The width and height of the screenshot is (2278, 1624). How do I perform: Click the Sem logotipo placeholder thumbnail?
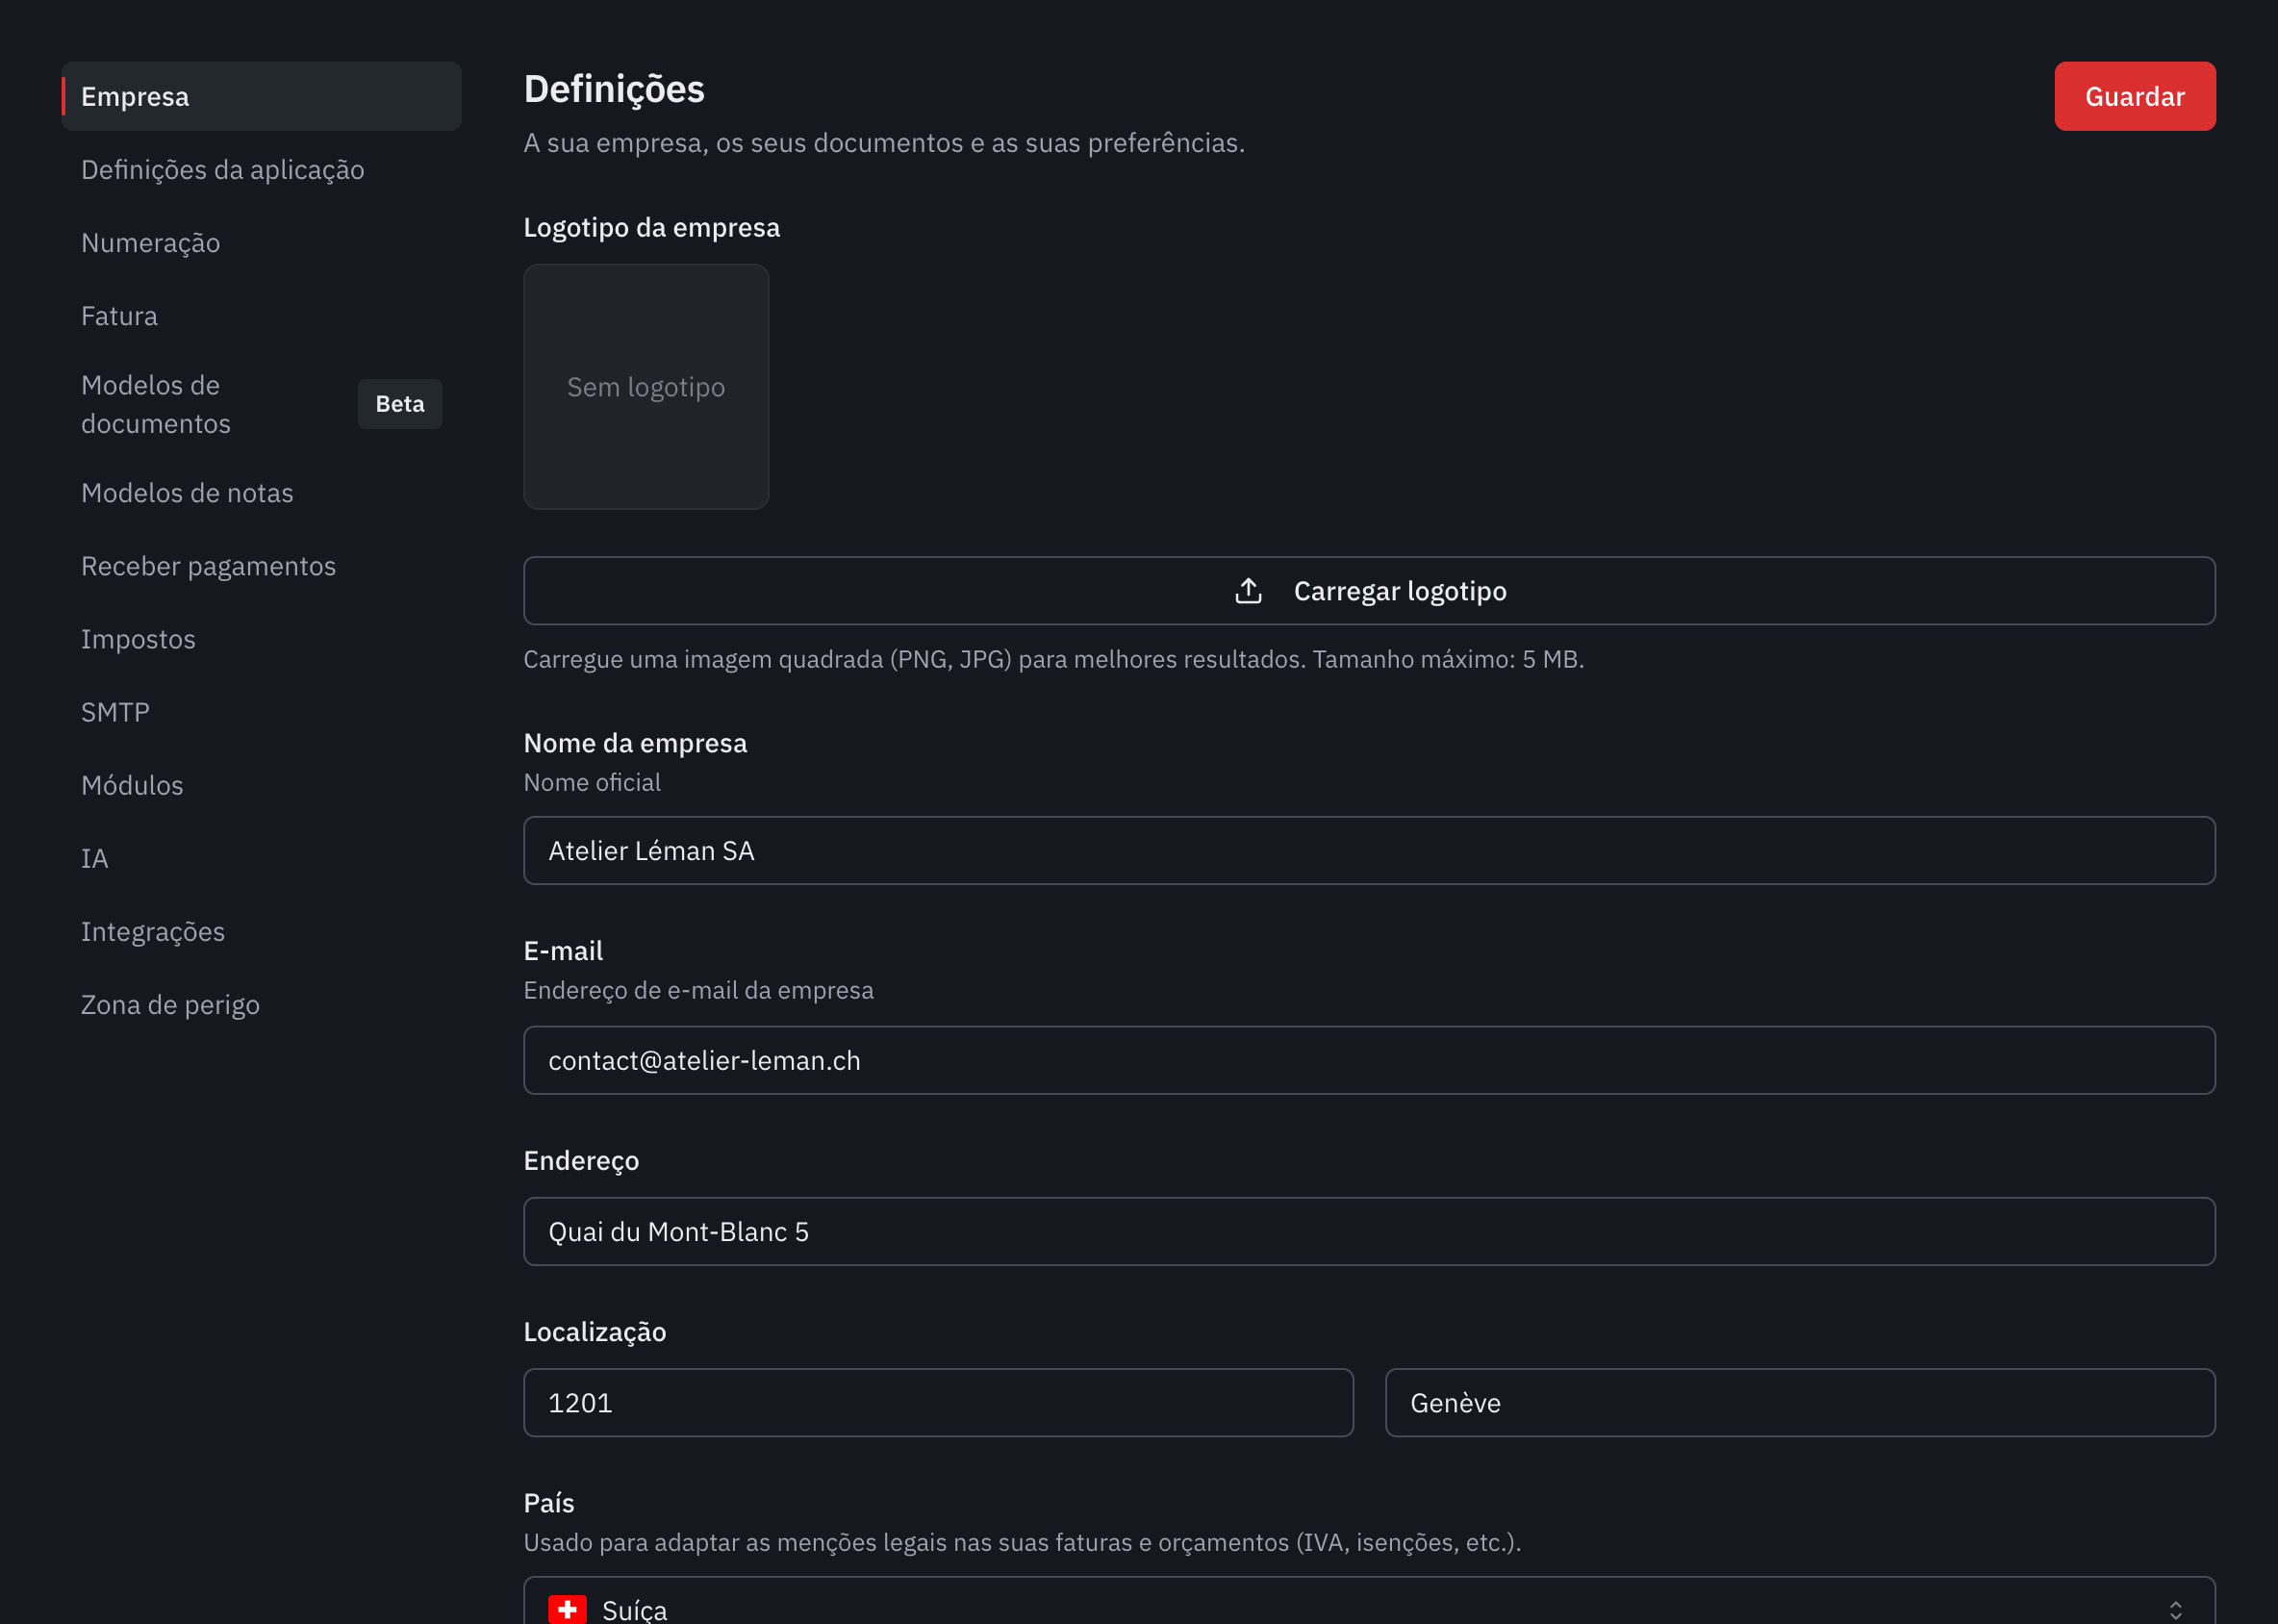pyautogui.click(x=646, y=387)
